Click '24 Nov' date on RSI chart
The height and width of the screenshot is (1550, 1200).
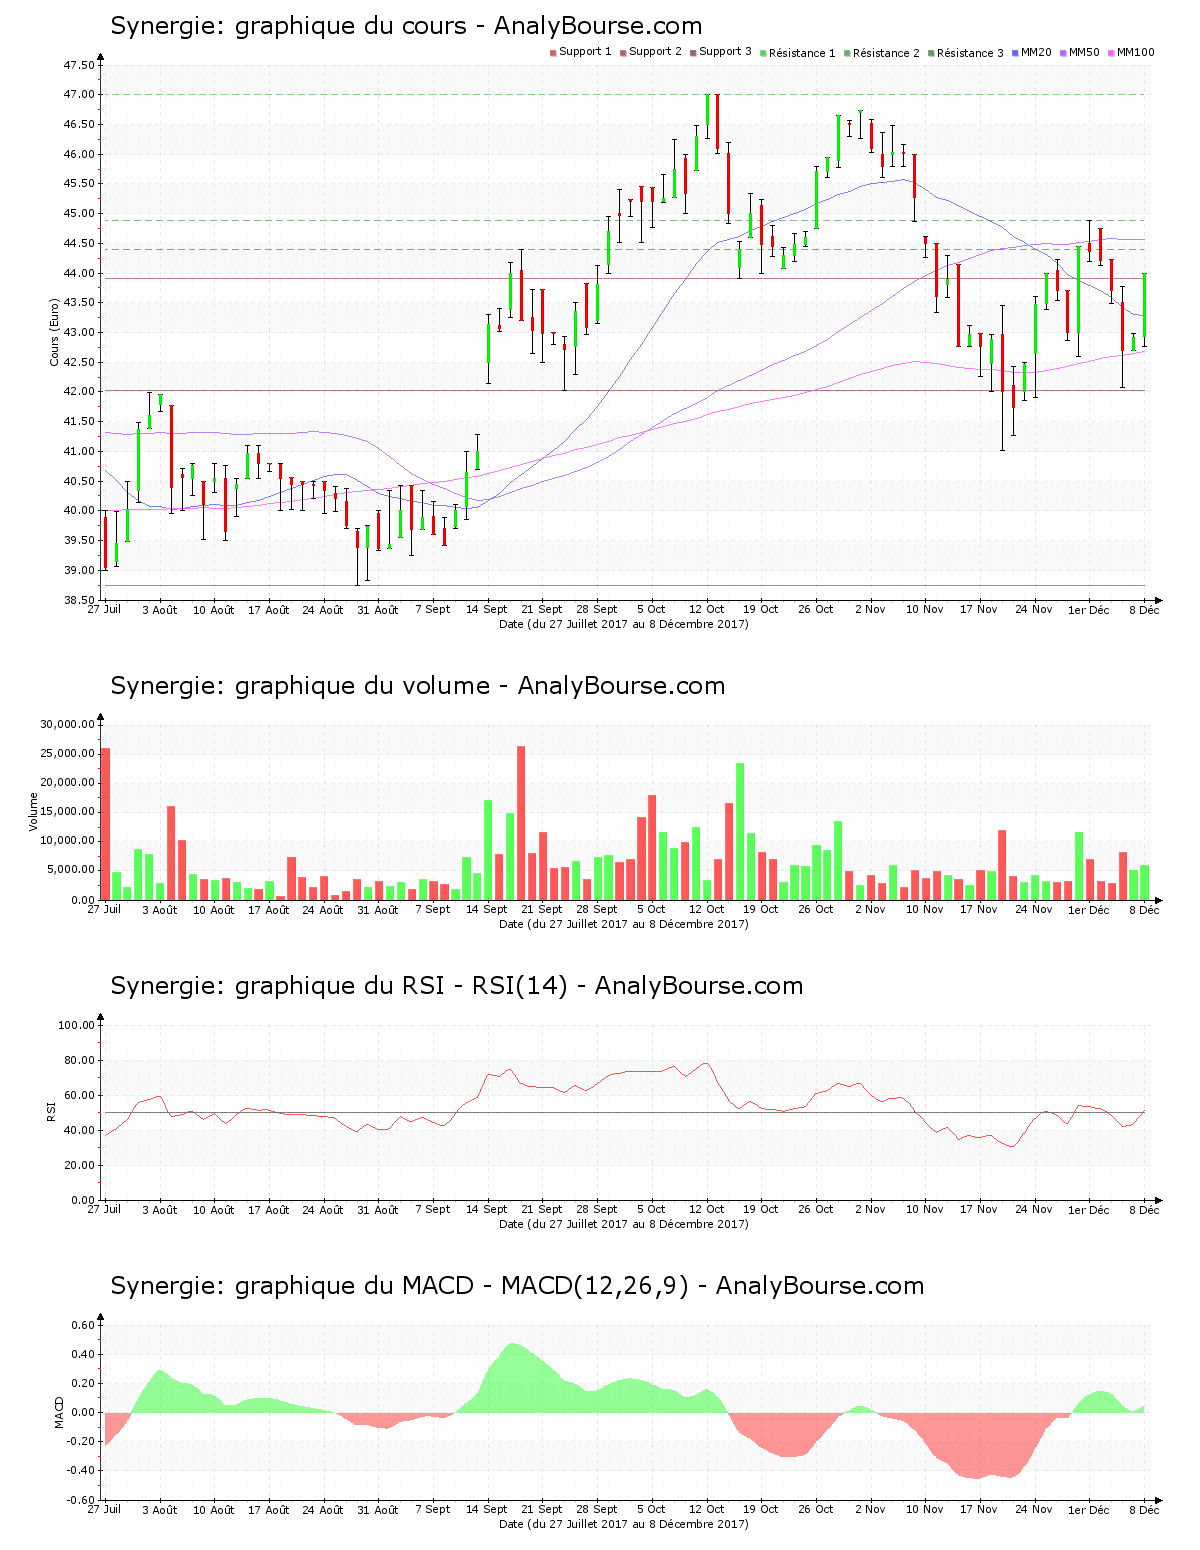[1034, 1209]
